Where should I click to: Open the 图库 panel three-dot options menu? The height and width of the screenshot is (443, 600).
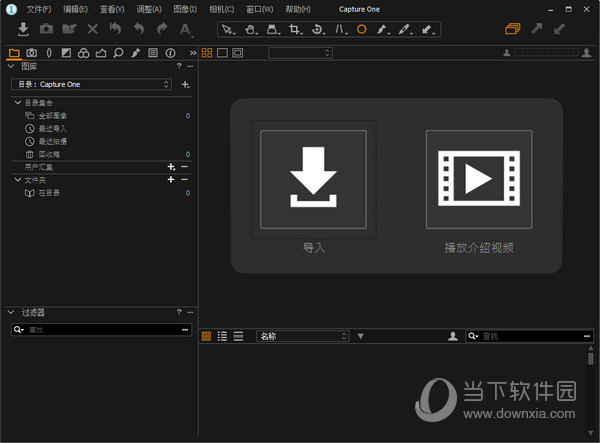tap(190, 67)
